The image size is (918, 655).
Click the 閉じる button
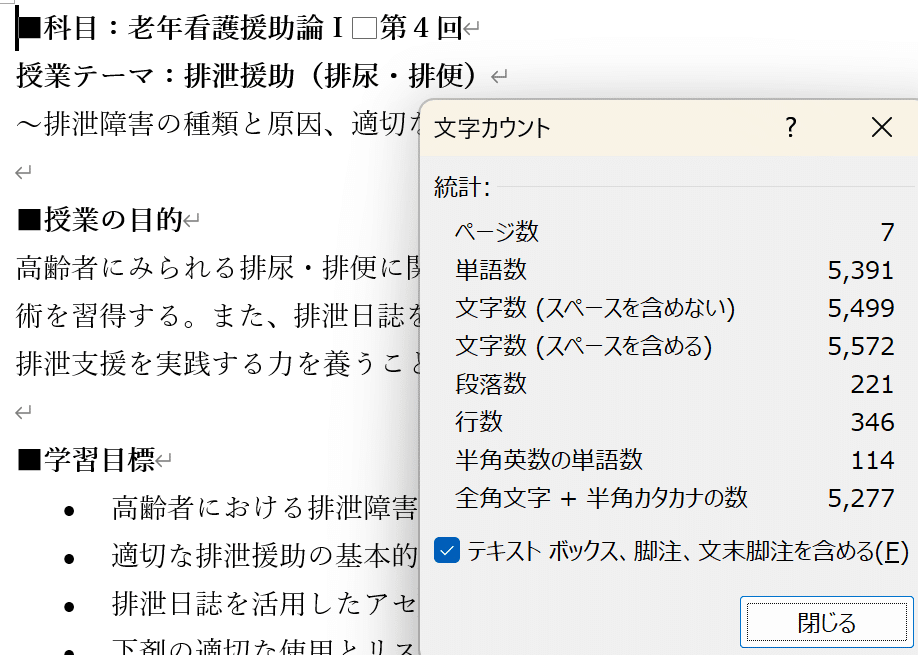[825, 621]
